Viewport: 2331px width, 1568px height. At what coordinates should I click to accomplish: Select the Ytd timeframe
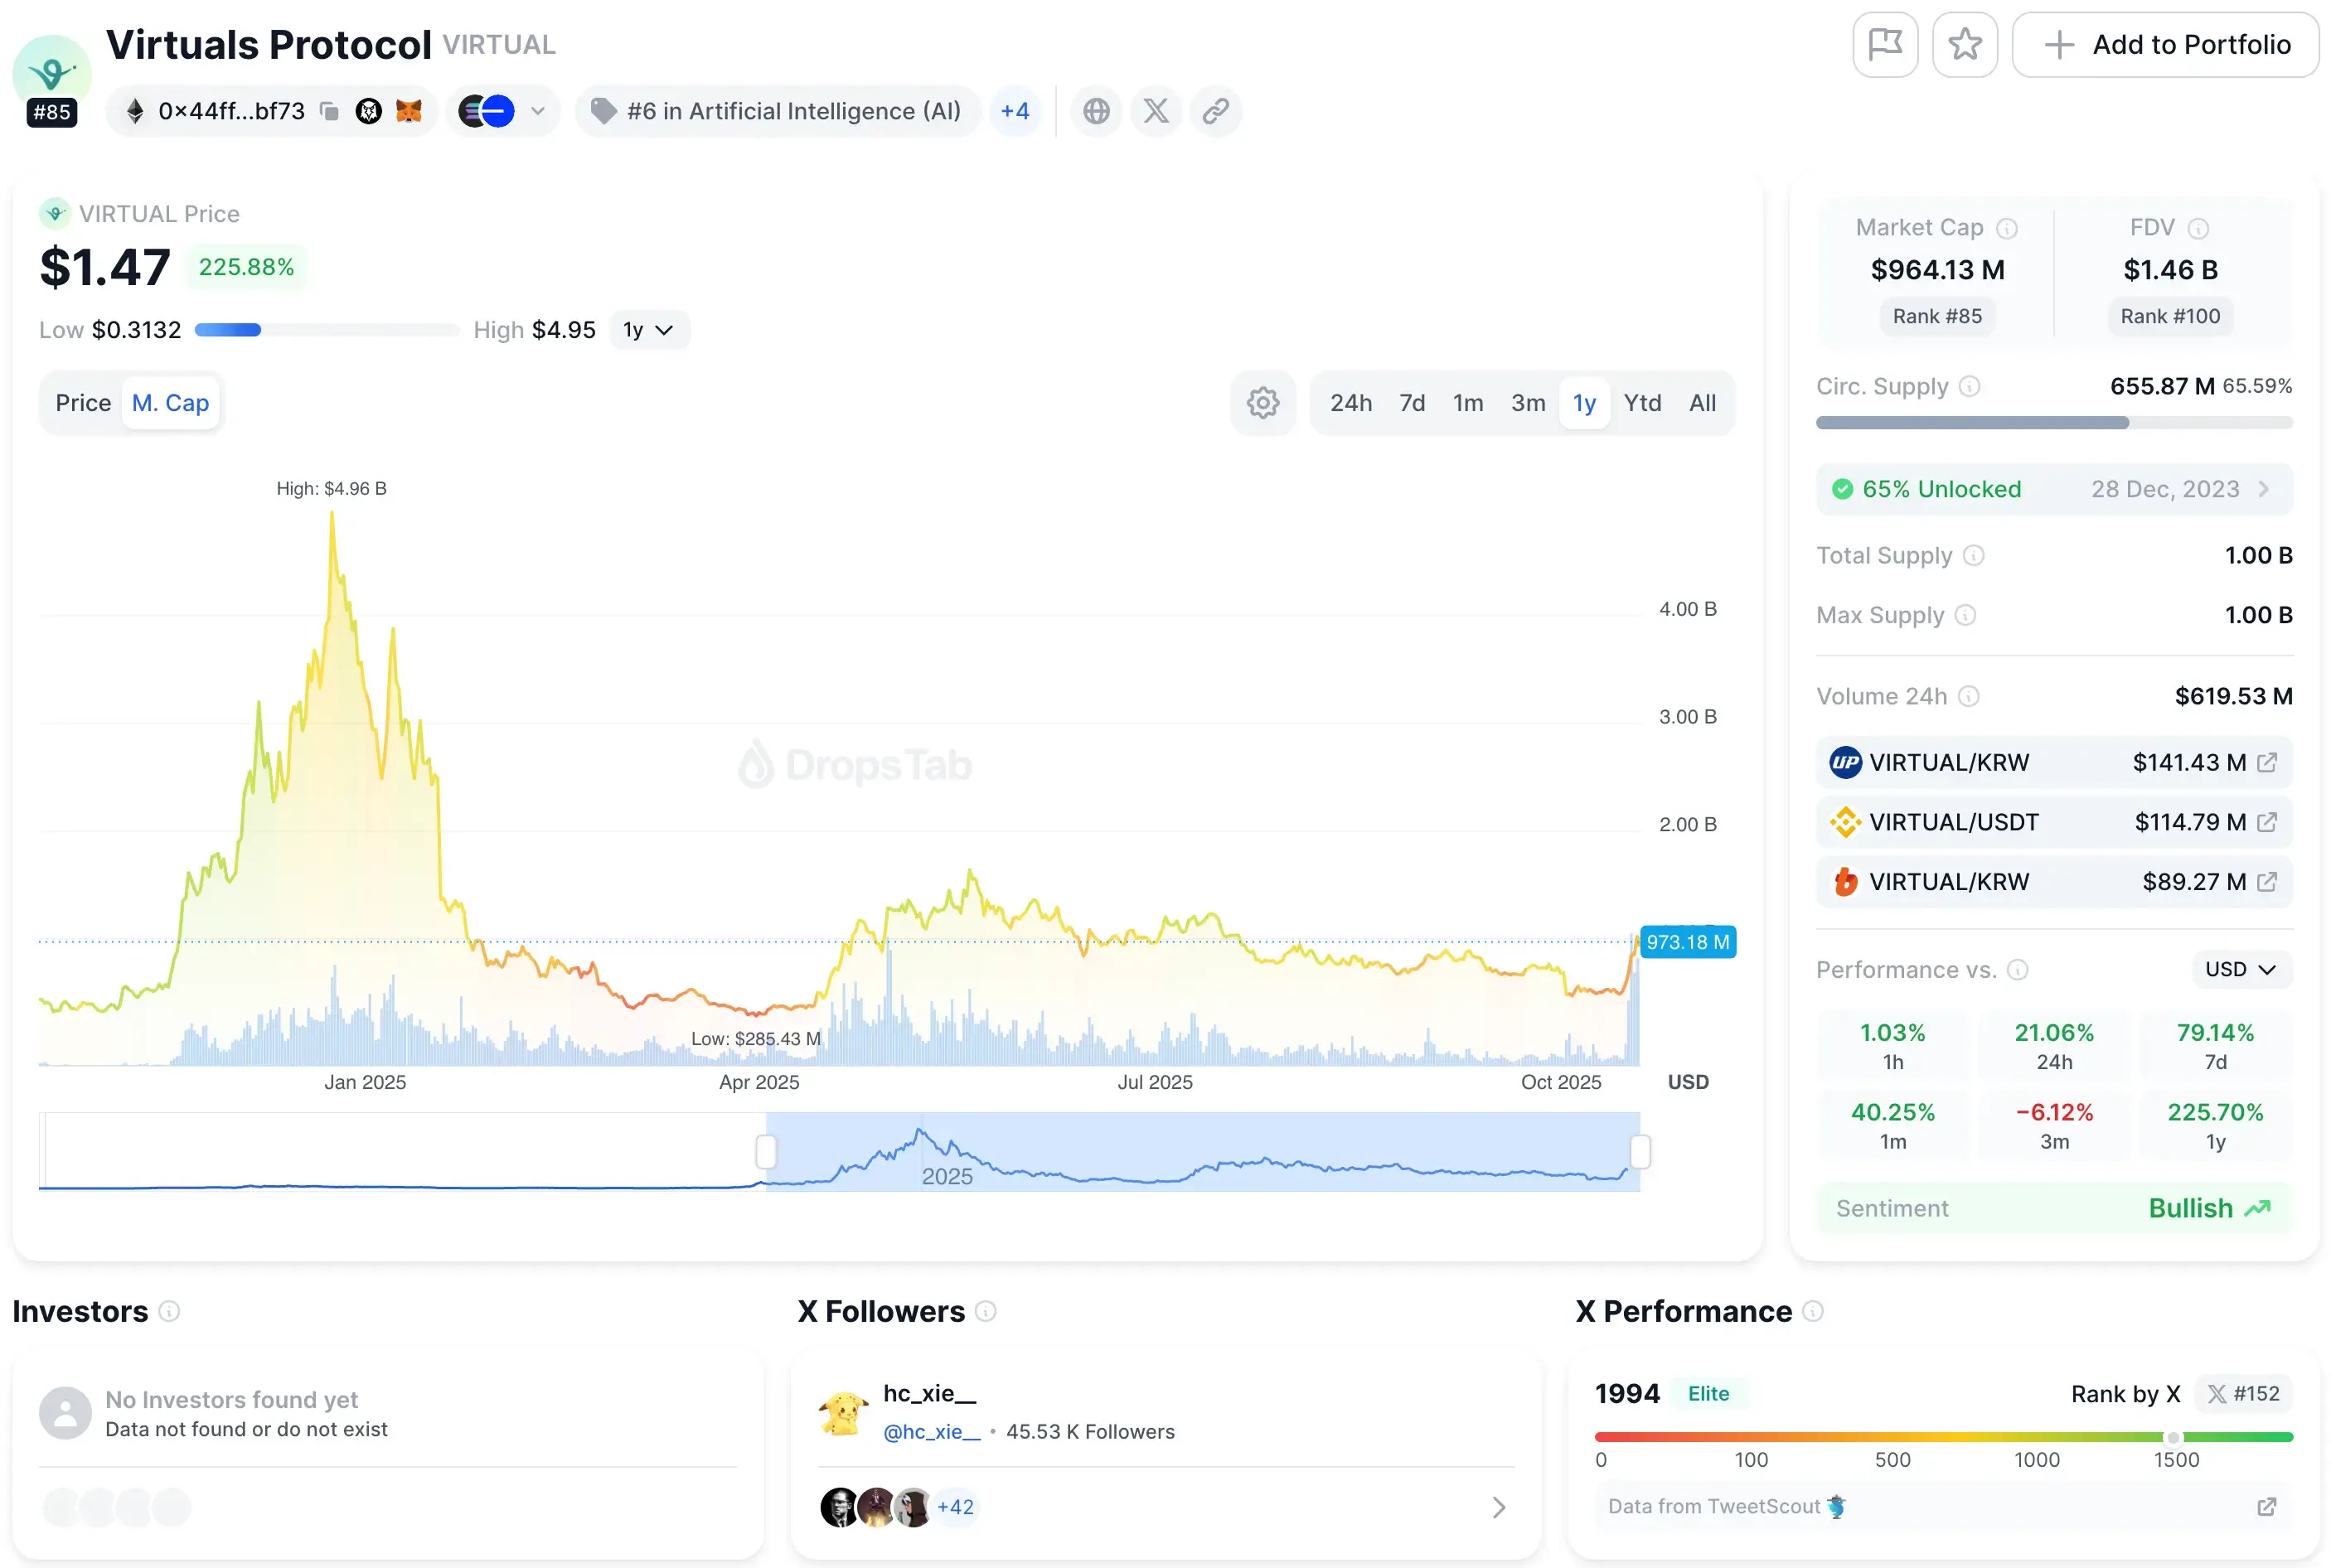(x=1643, y=402)
